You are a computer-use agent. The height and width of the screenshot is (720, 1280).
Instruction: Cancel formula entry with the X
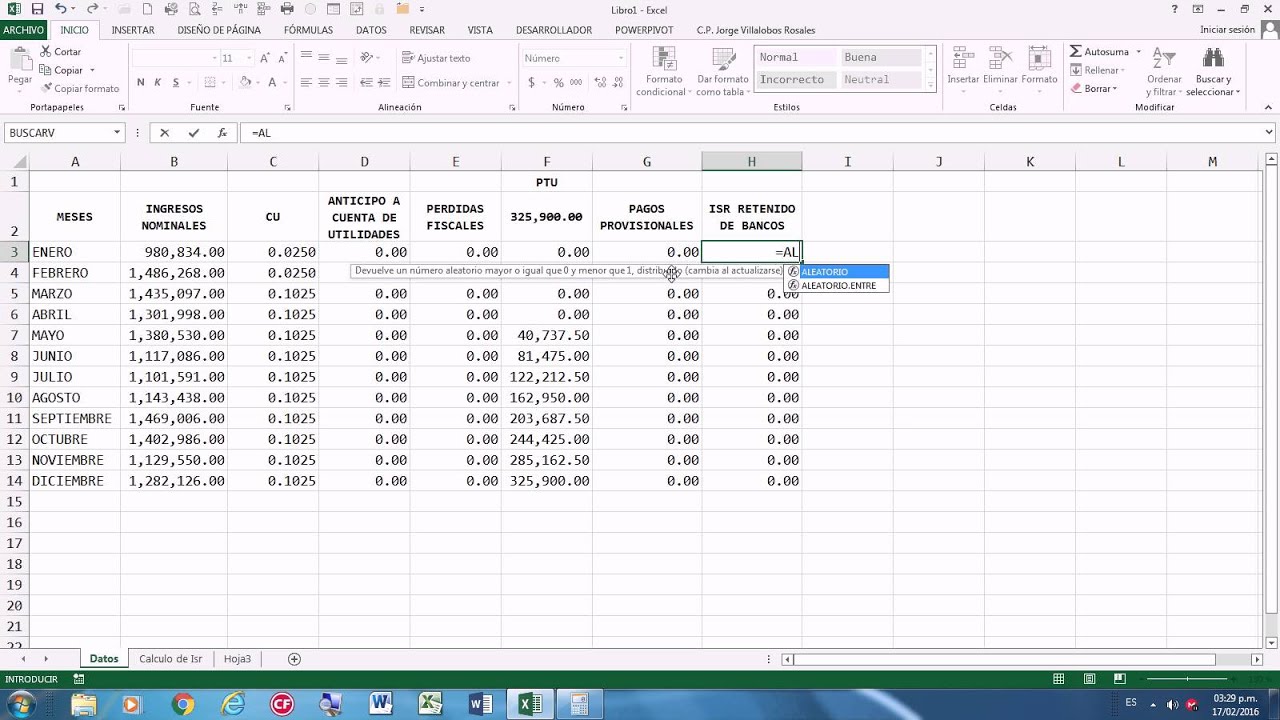164,132
